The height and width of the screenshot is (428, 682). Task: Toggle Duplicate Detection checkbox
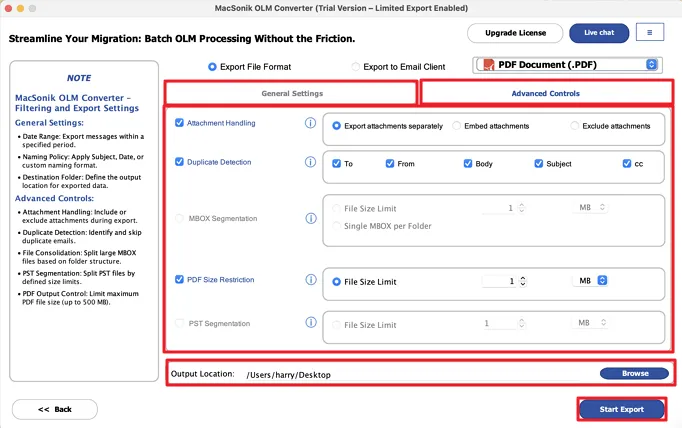(179, 162)
